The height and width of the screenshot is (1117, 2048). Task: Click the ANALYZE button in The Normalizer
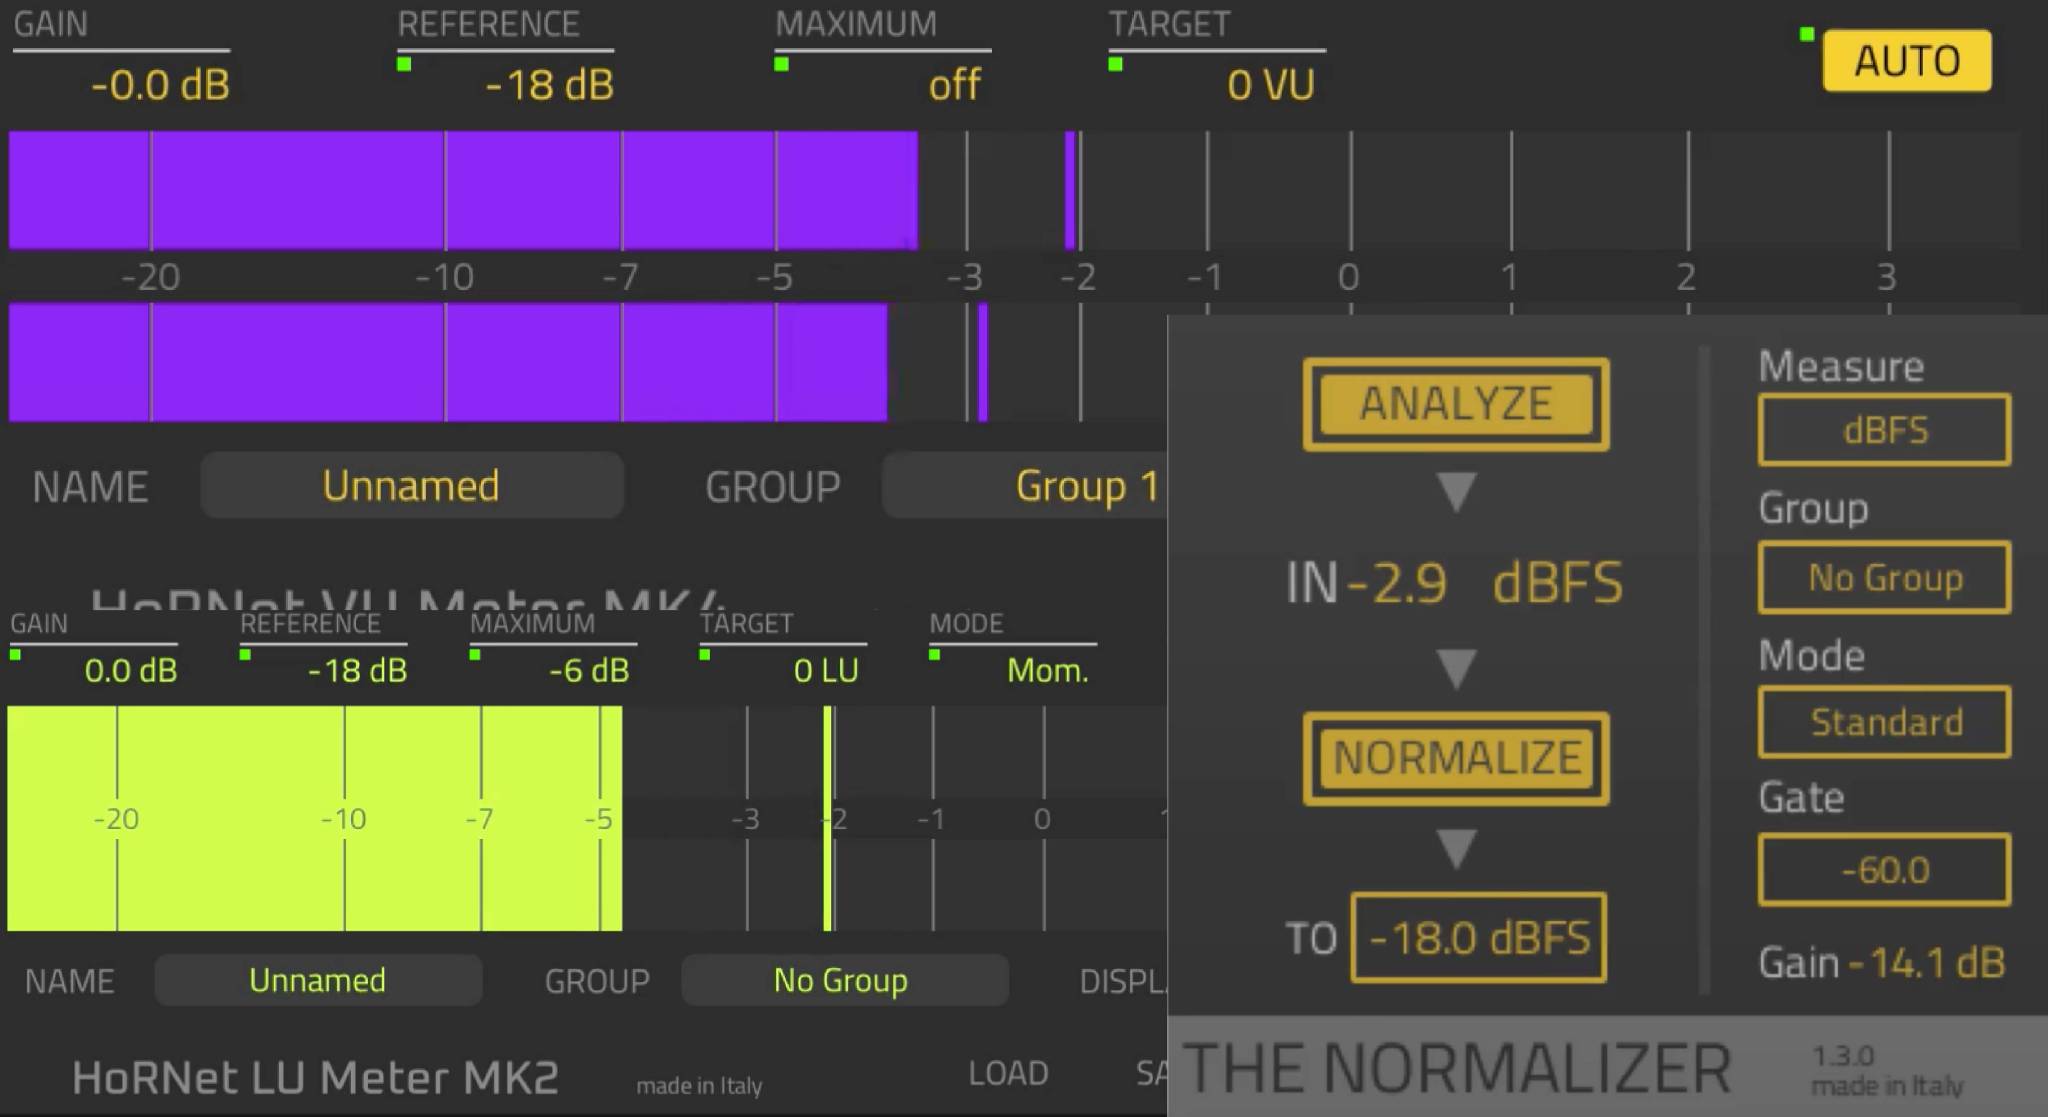click(x=1455, y=404)
